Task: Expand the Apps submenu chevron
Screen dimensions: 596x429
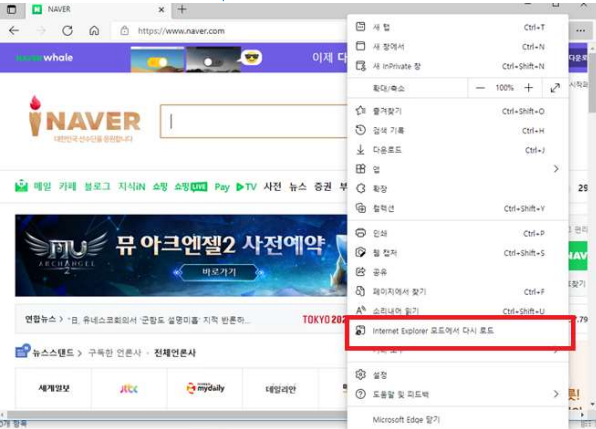Action: click(556, 169)
